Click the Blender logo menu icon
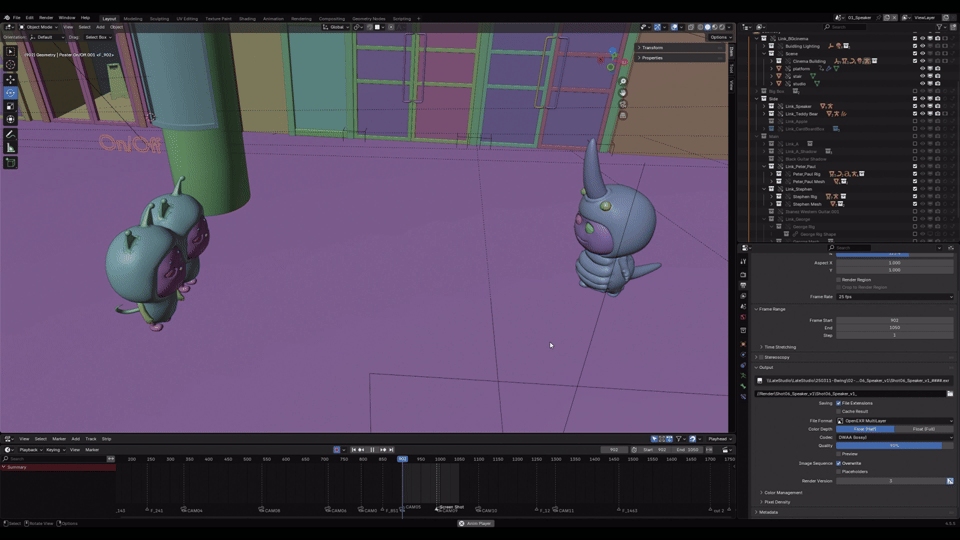The image size is (960, 540). (7, 18)
